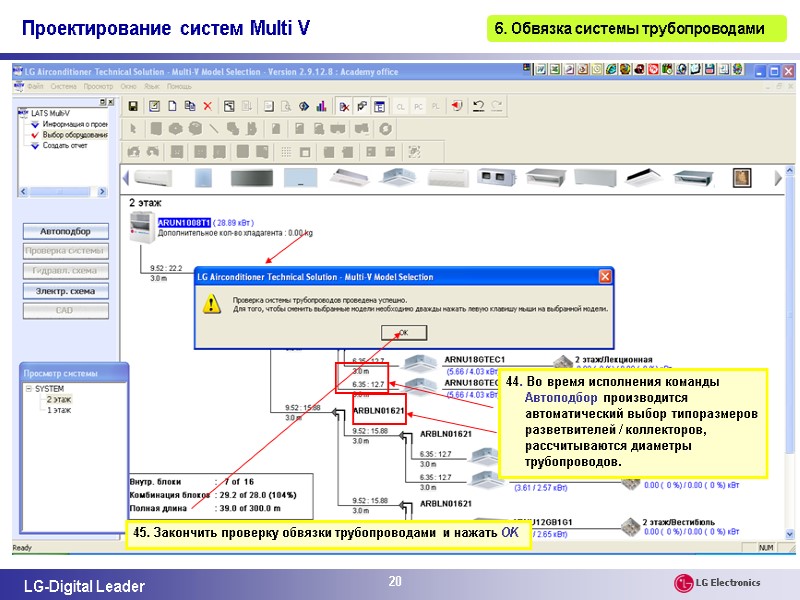Open Создать отчет tree item
Viewport: 800px width, 600px height.
pos(65,145)
